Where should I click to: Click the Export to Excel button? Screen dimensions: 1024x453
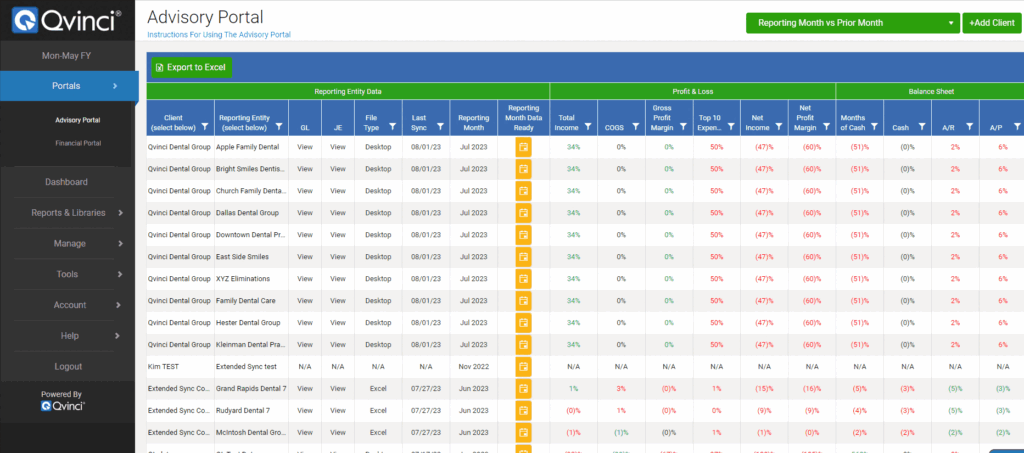tap(190, 68)
